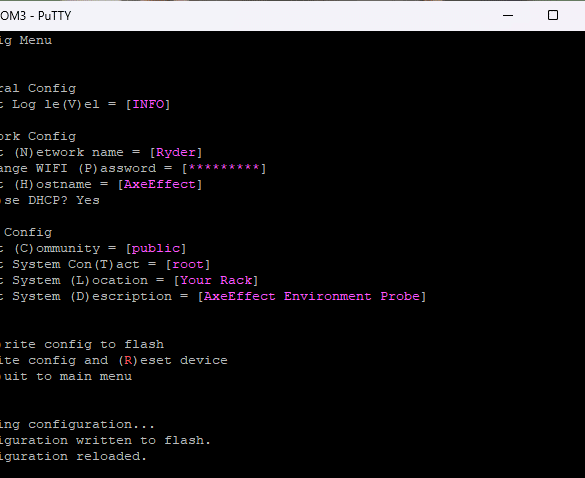This screenshot has width=585, height=478.
Task: Click the (N)etwork name label
Action: (69, 152)
